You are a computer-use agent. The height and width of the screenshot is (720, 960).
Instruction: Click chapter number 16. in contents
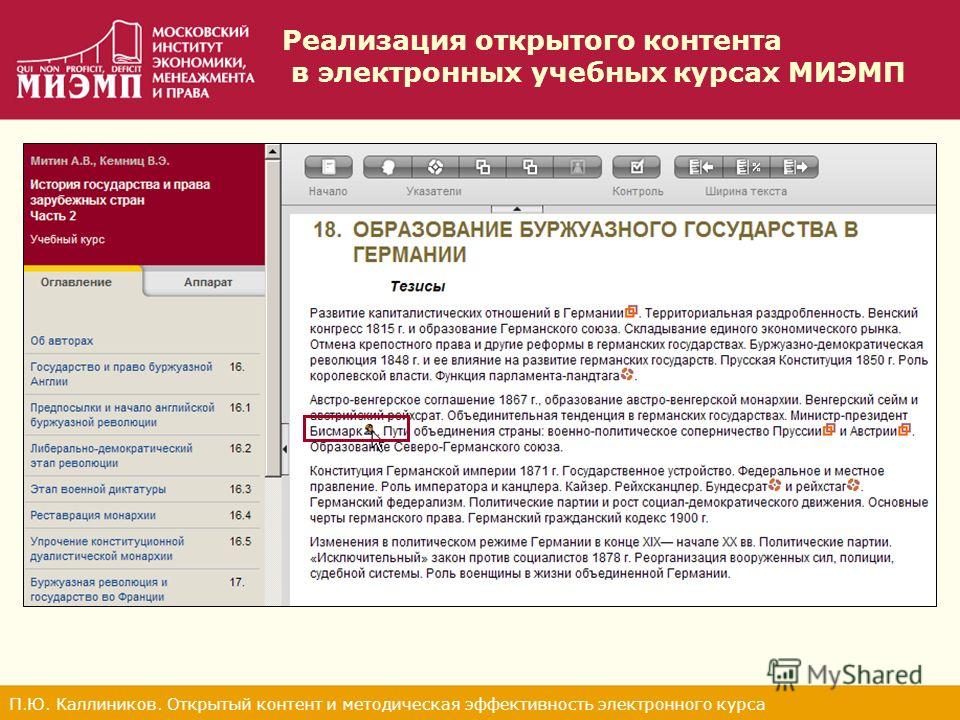click(x=237, y=367)
